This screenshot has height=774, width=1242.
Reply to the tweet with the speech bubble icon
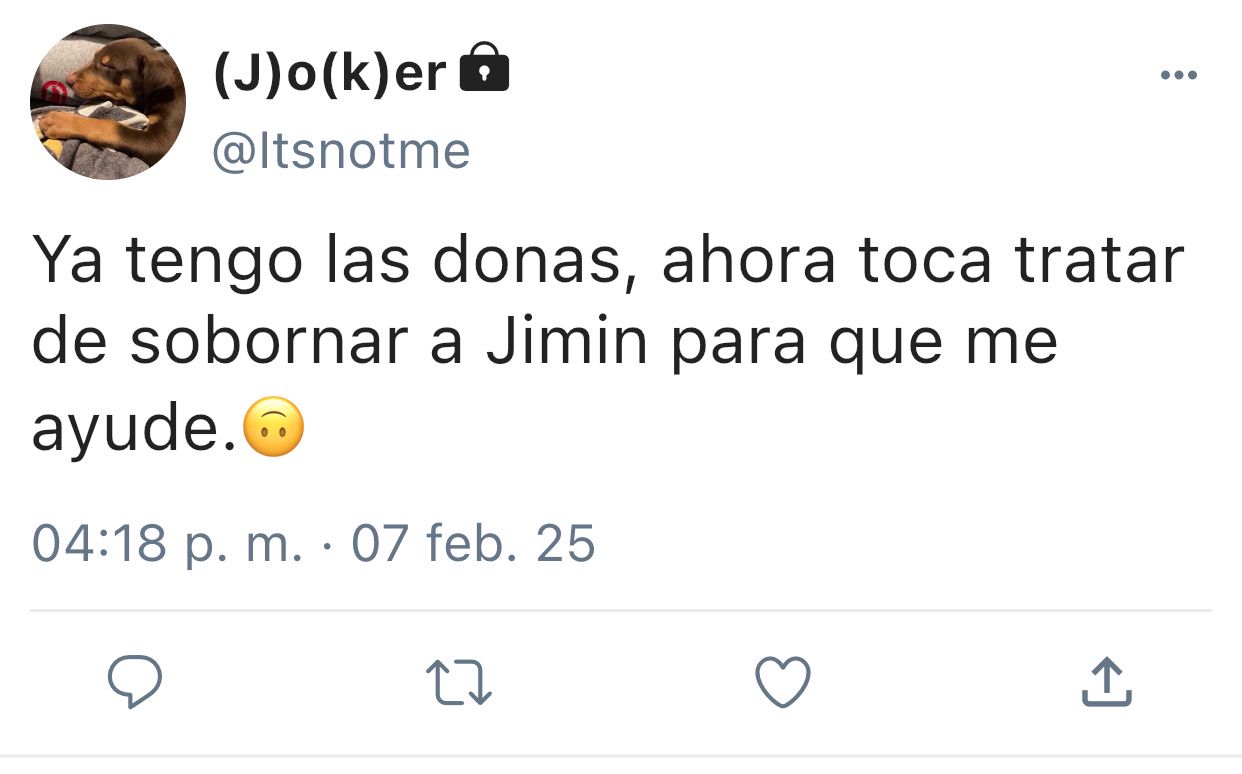(135, 682)
